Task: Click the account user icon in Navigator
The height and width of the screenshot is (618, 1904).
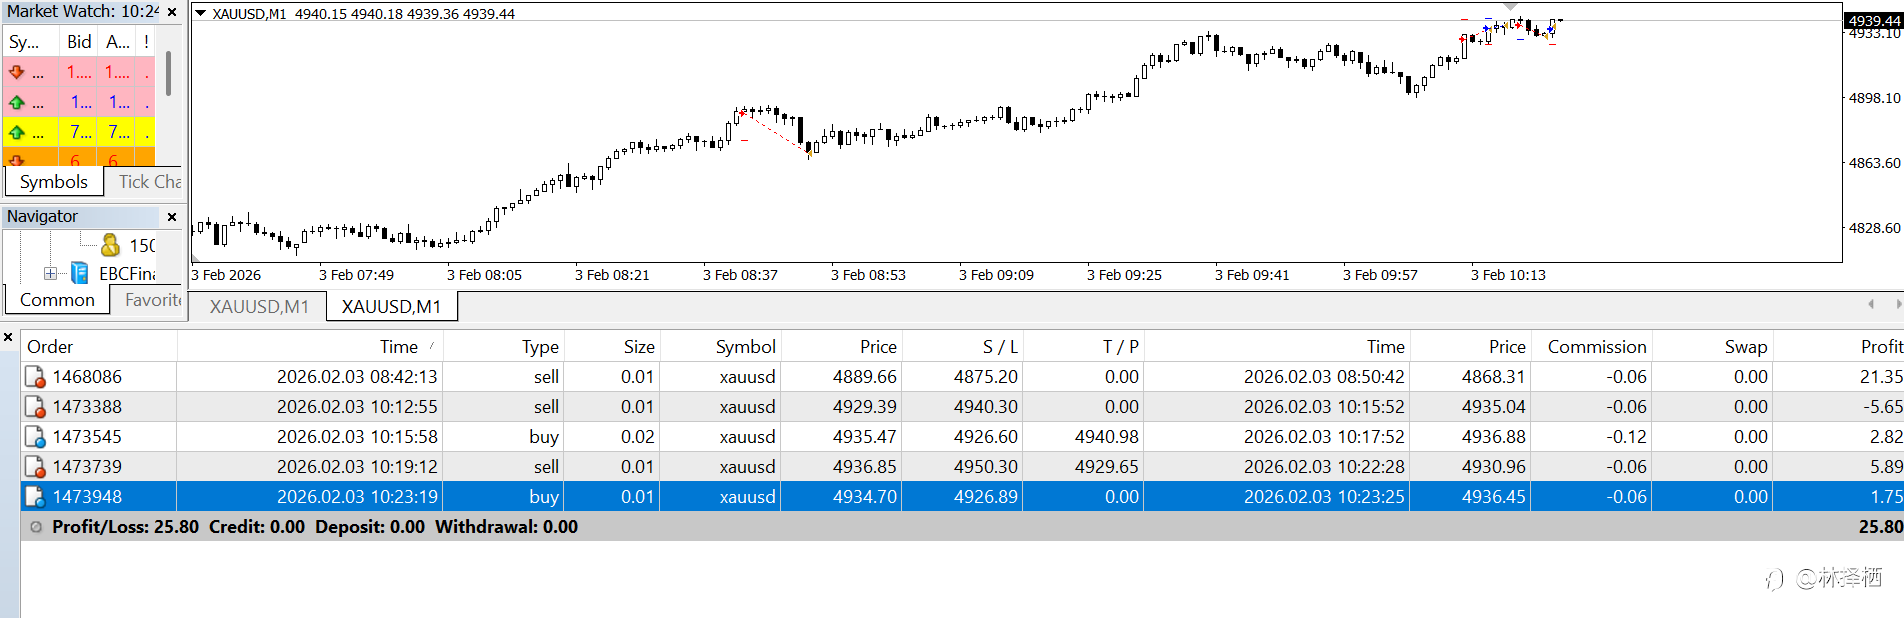Action: click(x=111, y=245)
